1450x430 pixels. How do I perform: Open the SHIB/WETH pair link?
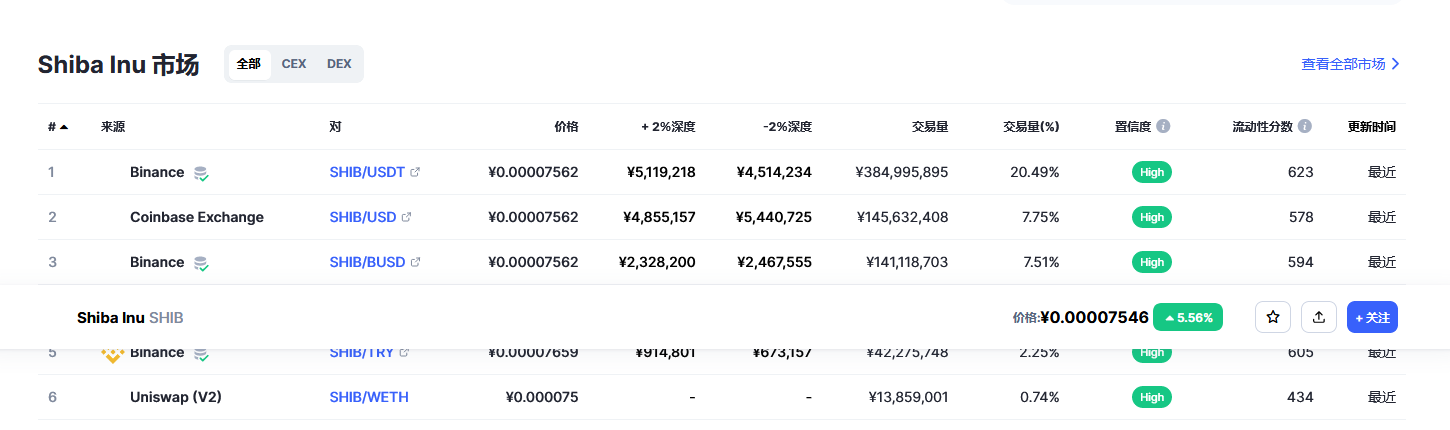click(369, 397)
